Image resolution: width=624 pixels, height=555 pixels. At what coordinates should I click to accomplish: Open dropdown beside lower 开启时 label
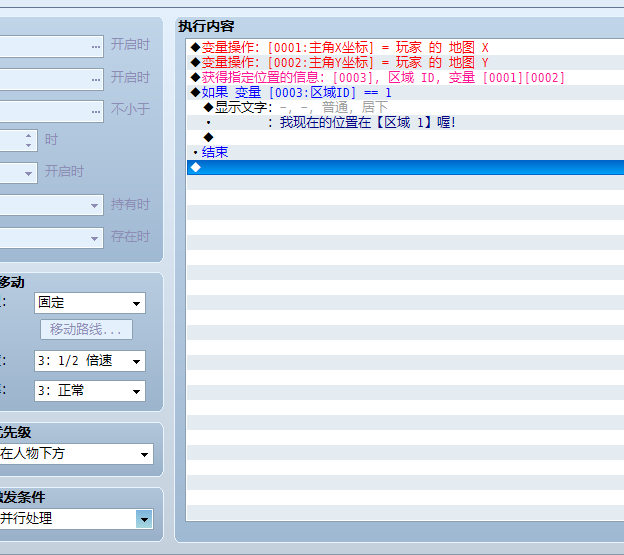coord(28,173)
